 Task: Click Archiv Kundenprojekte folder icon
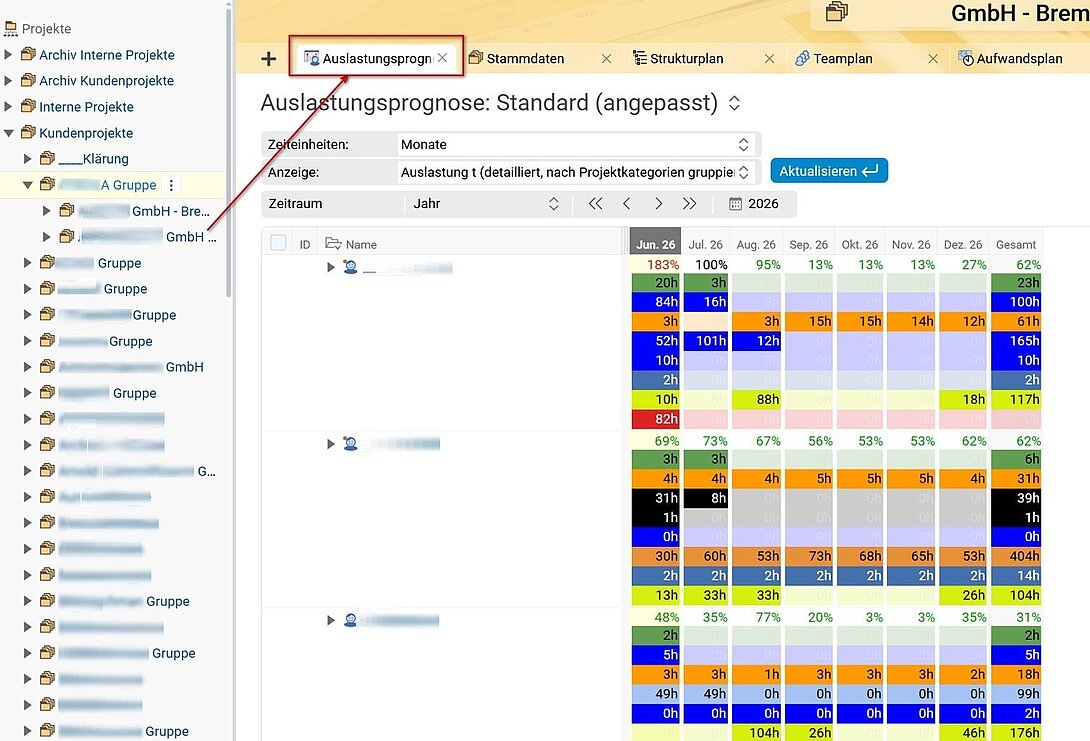pyautogui.click(x=28, y=80)
